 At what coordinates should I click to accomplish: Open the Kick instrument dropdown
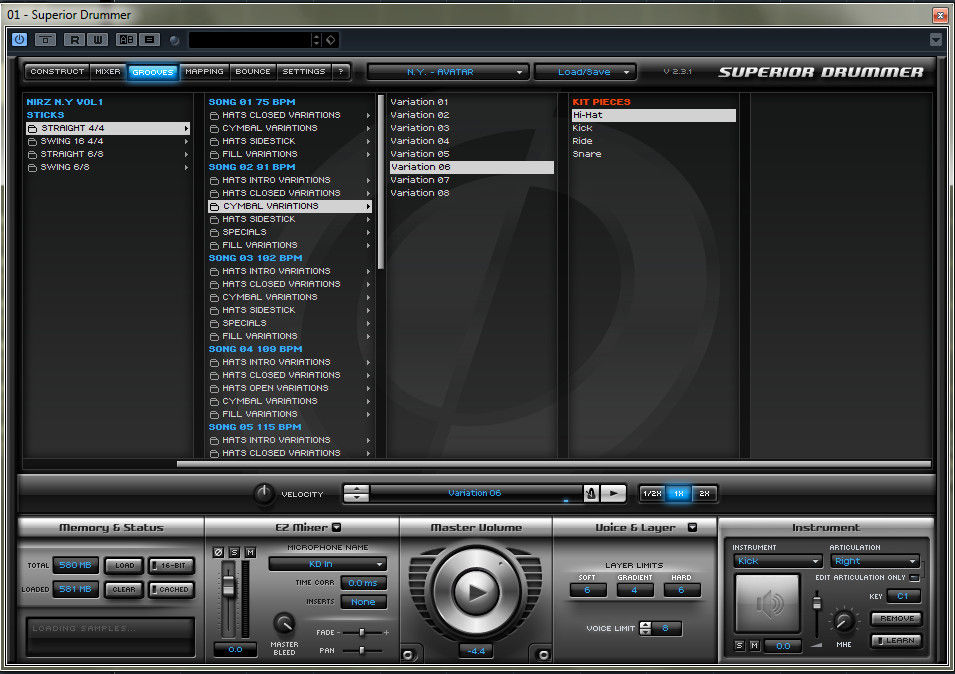[777, 561]
